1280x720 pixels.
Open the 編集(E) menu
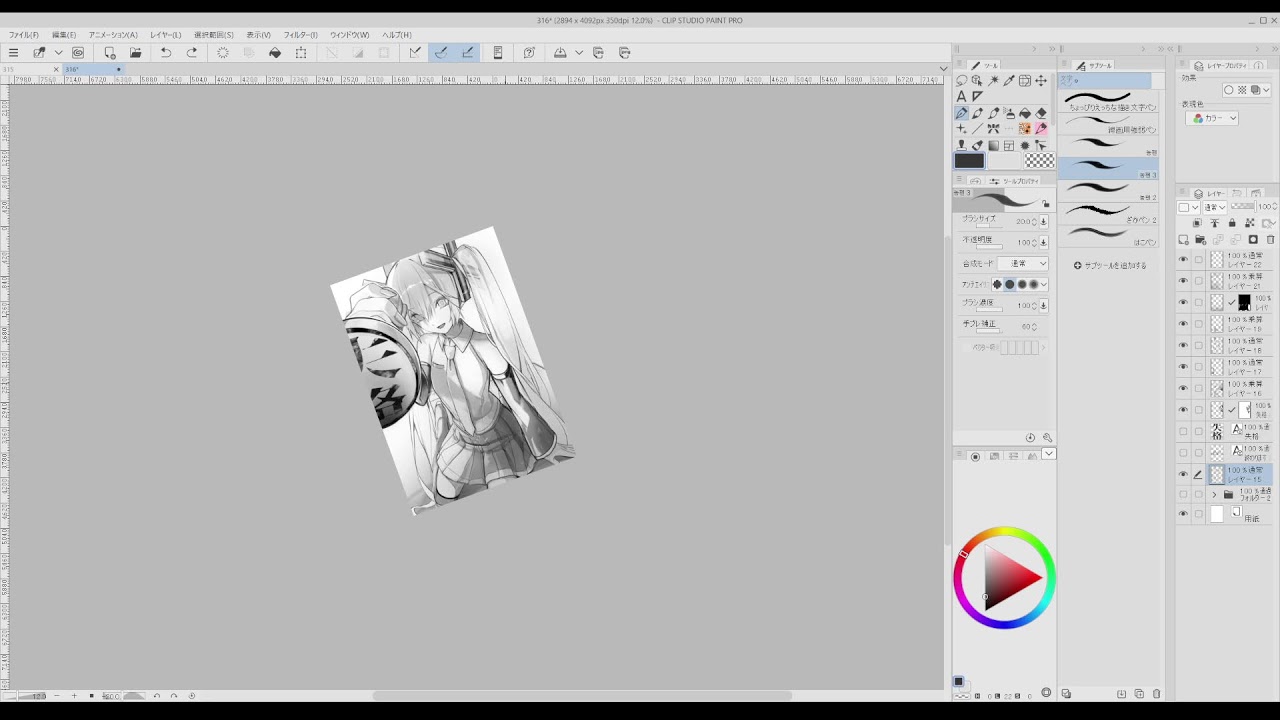point(64,35)
